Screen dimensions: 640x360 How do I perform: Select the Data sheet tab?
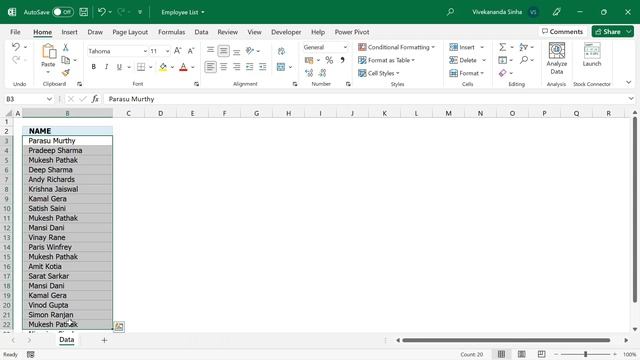coord(67,340)
